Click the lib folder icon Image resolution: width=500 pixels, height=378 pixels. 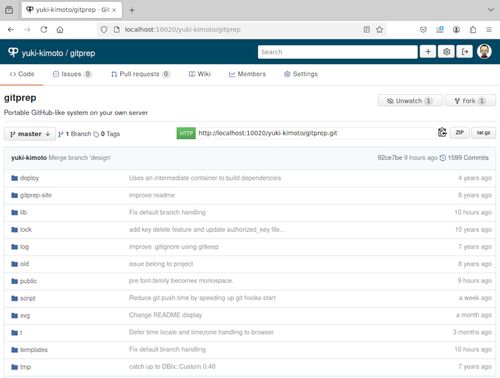(x=14, y=212)
